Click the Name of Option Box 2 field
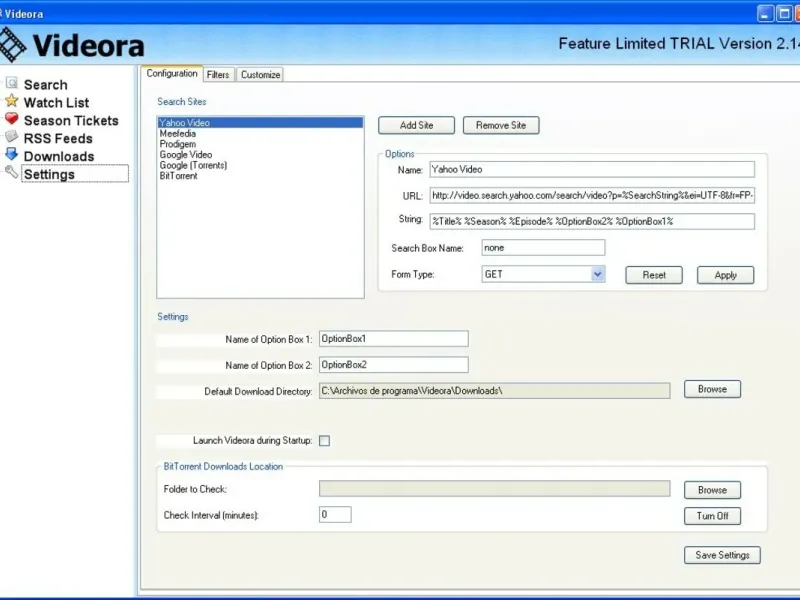The height and width of the screenshot is (600, 800). click(394, 365)
